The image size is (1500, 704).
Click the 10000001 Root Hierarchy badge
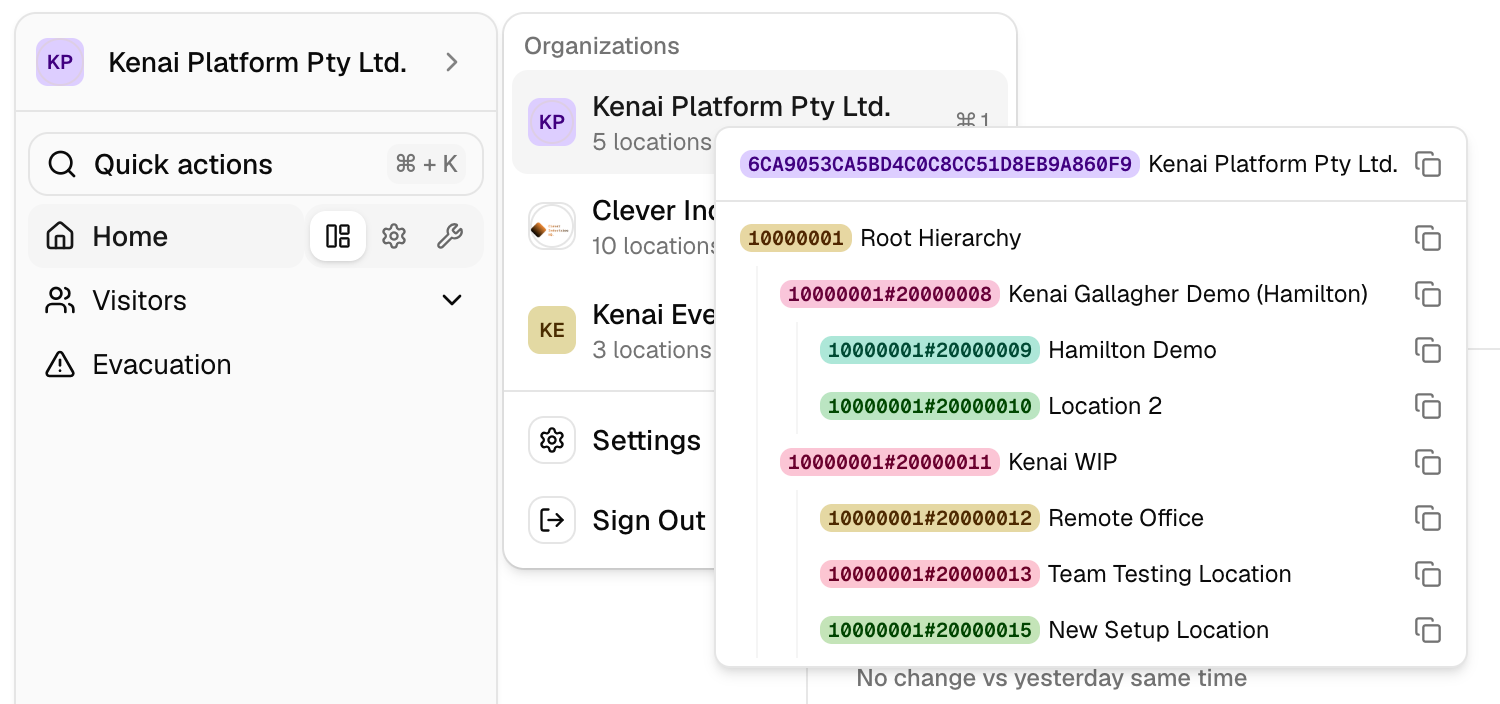(x=796, y=238)
